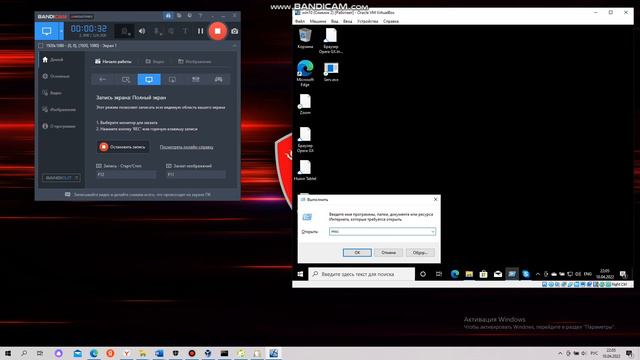Click the image capture hotkey field
This screenshot has height=360, width=640.
click(x=195, y=174)
